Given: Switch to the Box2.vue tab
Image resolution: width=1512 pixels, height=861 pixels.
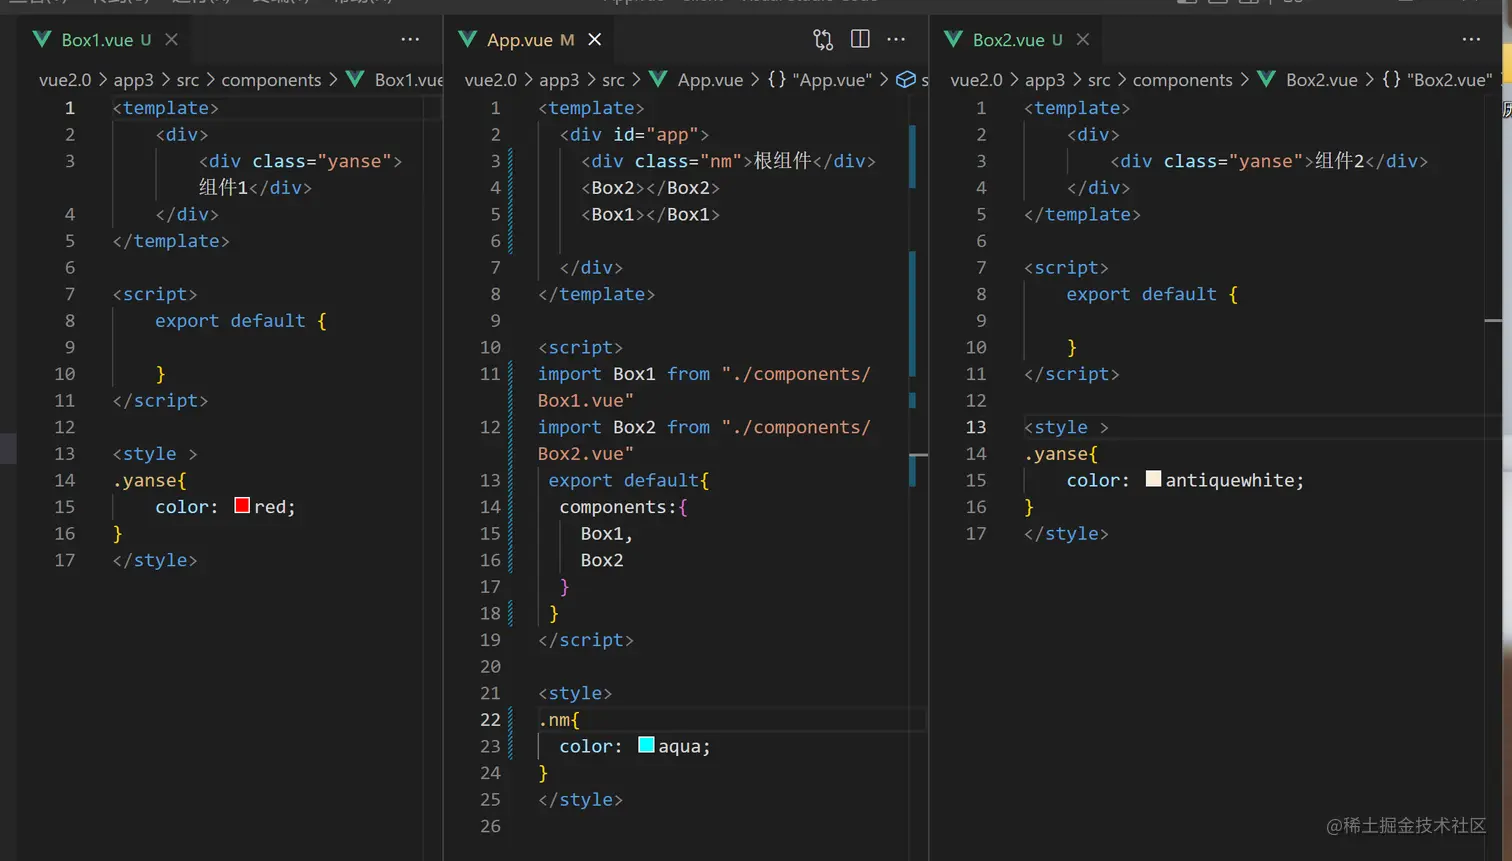Looking at the screenshot, I should [1008, 40].
